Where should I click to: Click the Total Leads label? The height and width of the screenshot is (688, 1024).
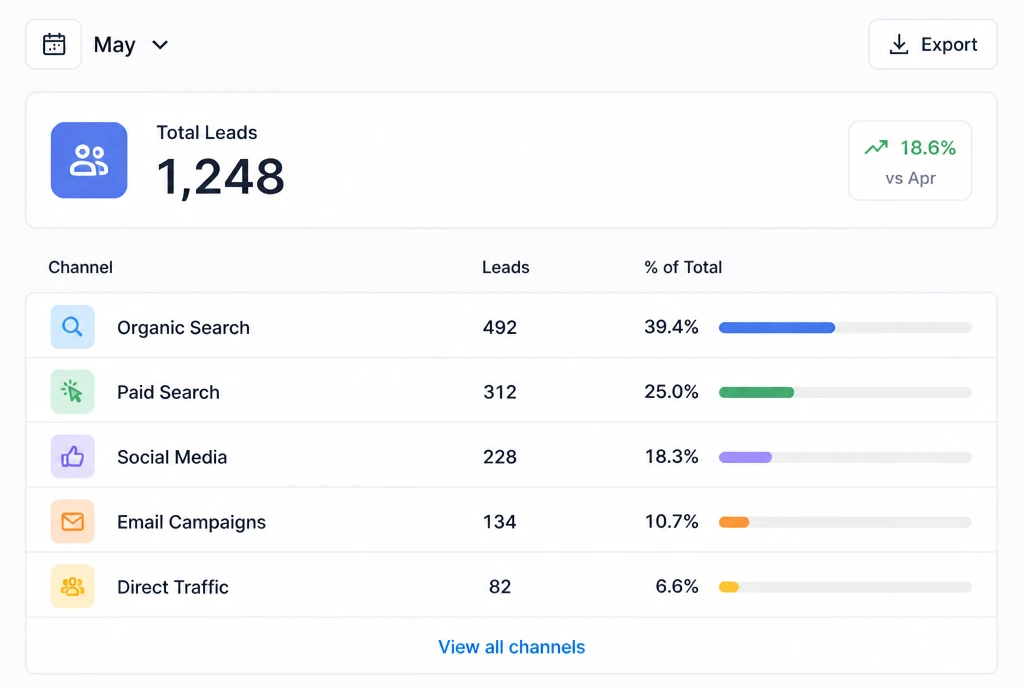click(206, 133)
